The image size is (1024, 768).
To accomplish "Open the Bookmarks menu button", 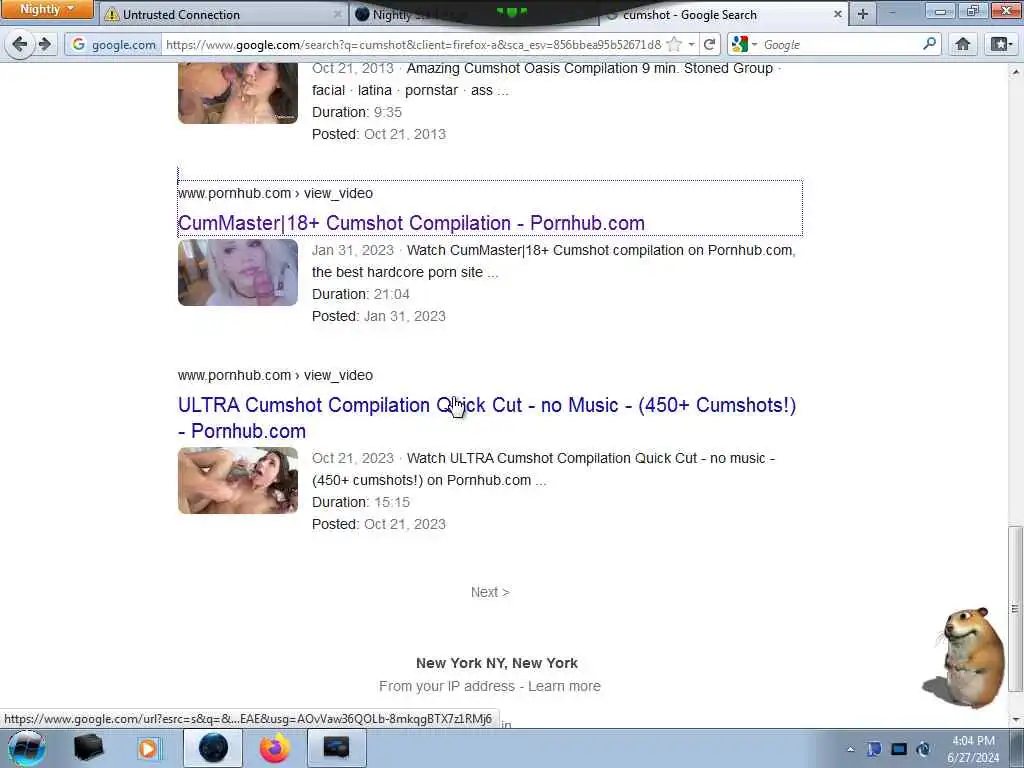I will (x=1000, y=44).
